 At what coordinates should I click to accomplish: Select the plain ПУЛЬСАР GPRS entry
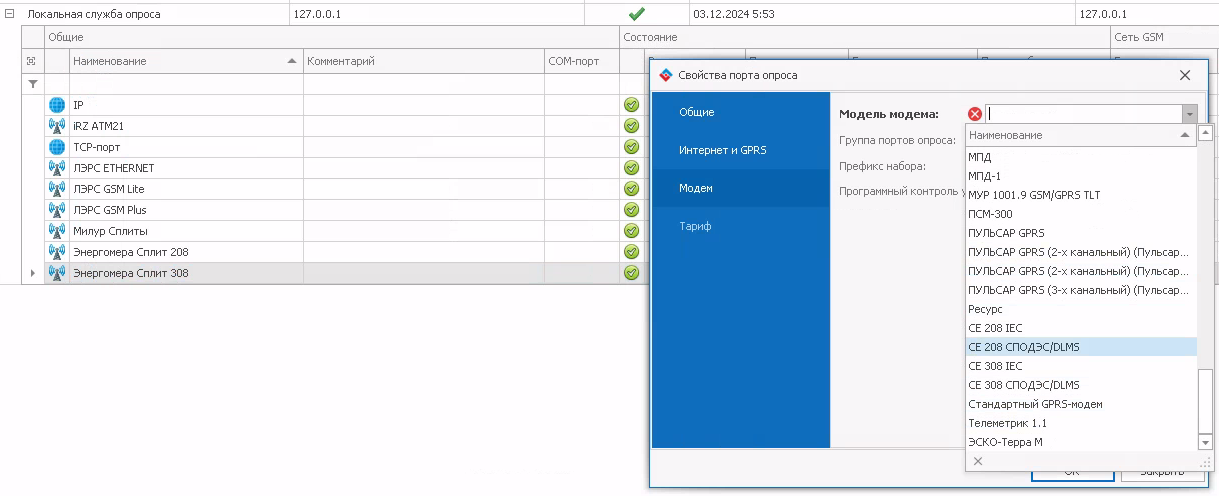point(1081,233)
